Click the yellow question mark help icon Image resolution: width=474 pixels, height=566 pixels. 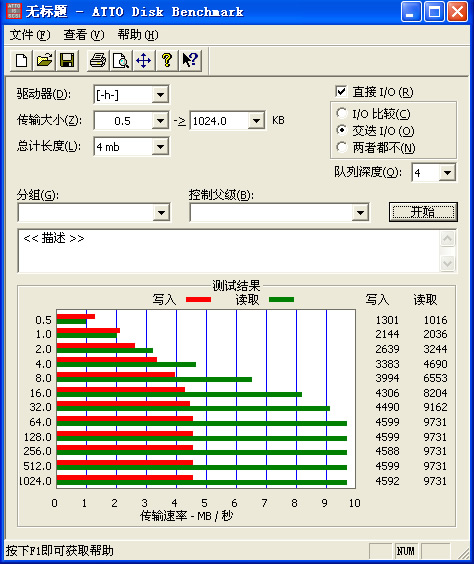point(167,60)
